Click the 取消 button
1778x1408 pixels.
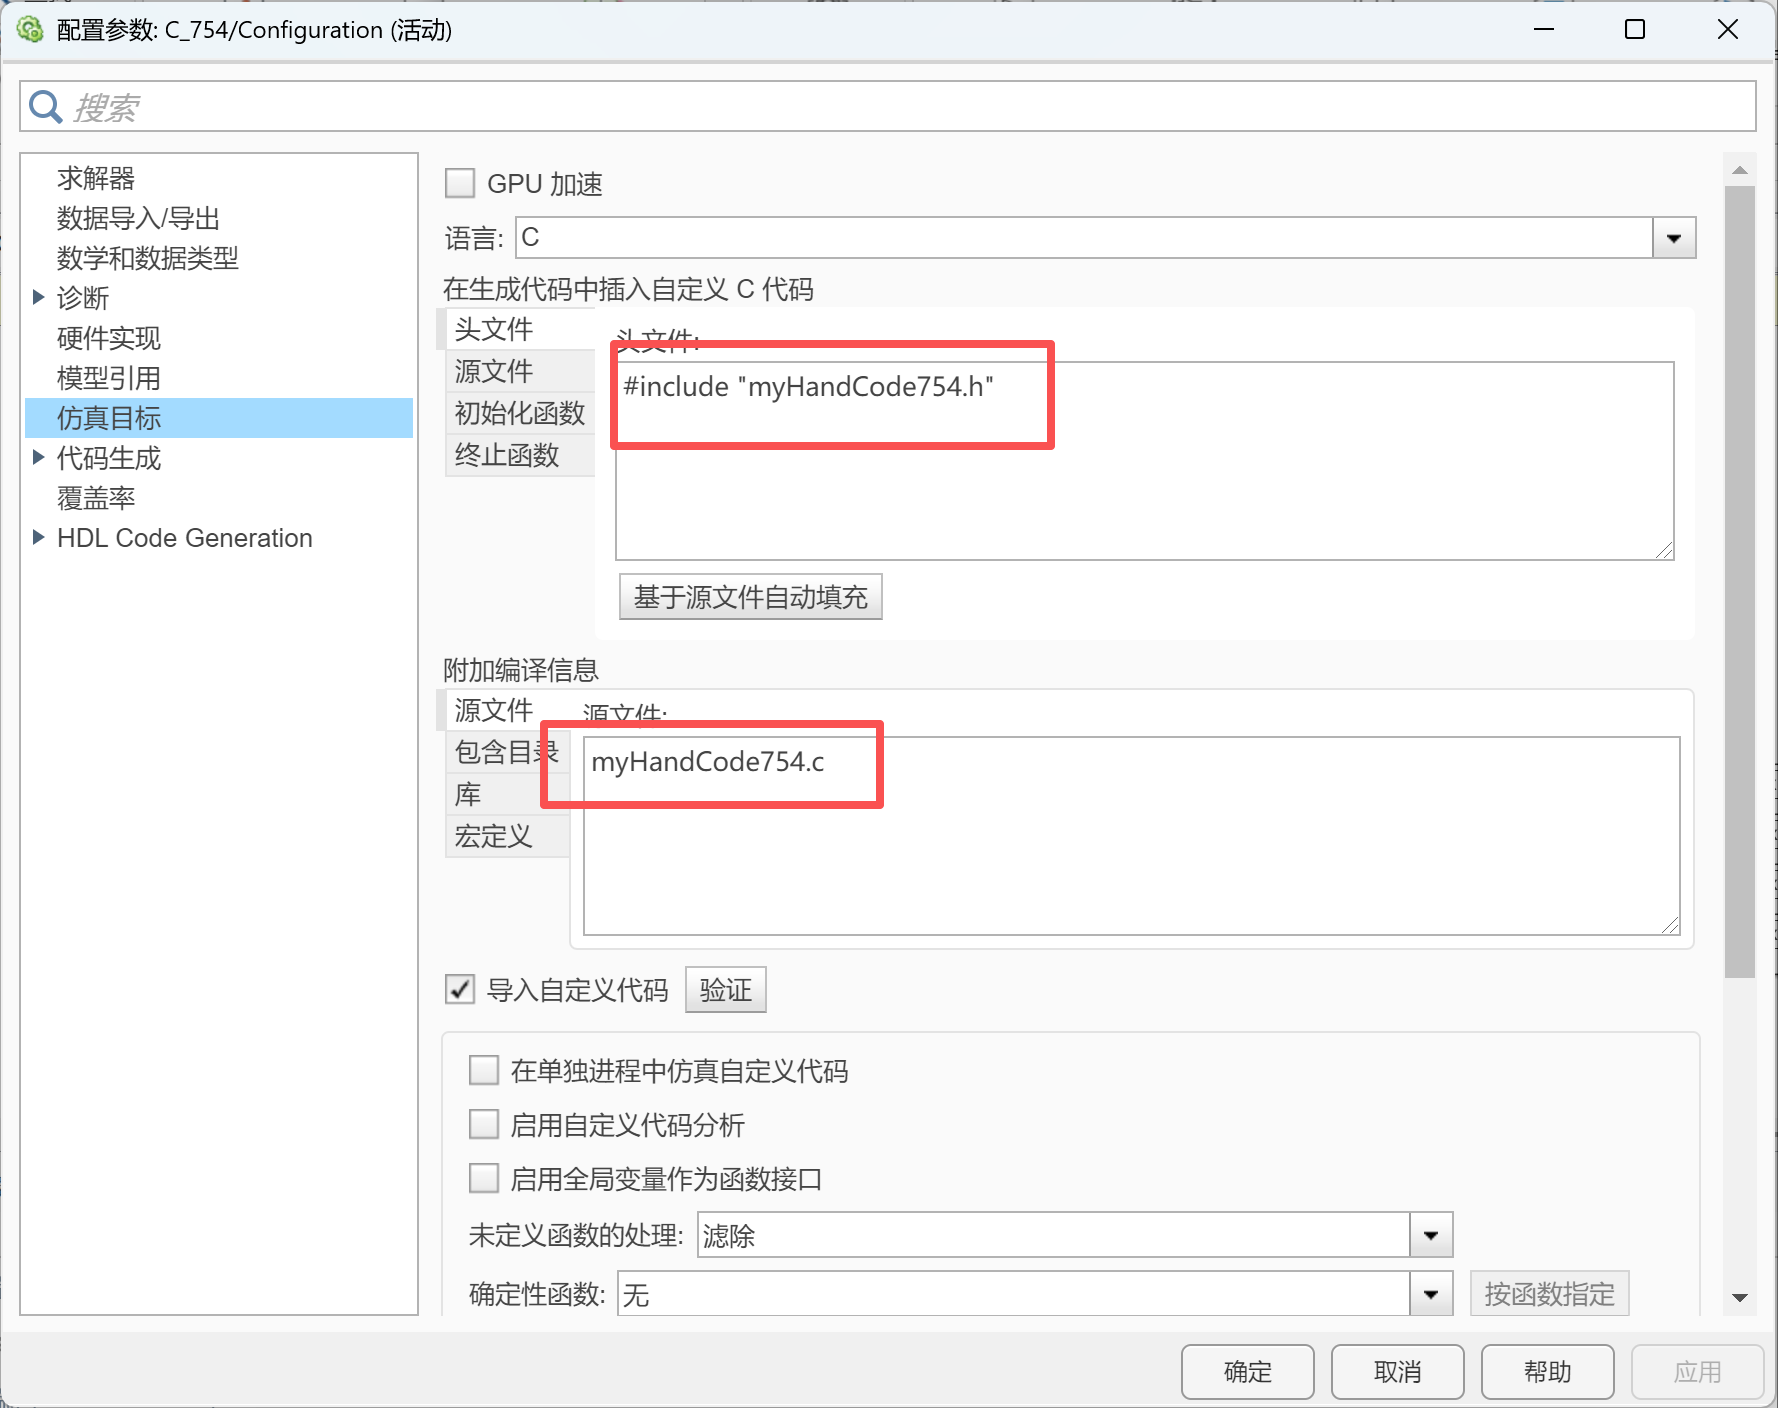(1398, 1371)
